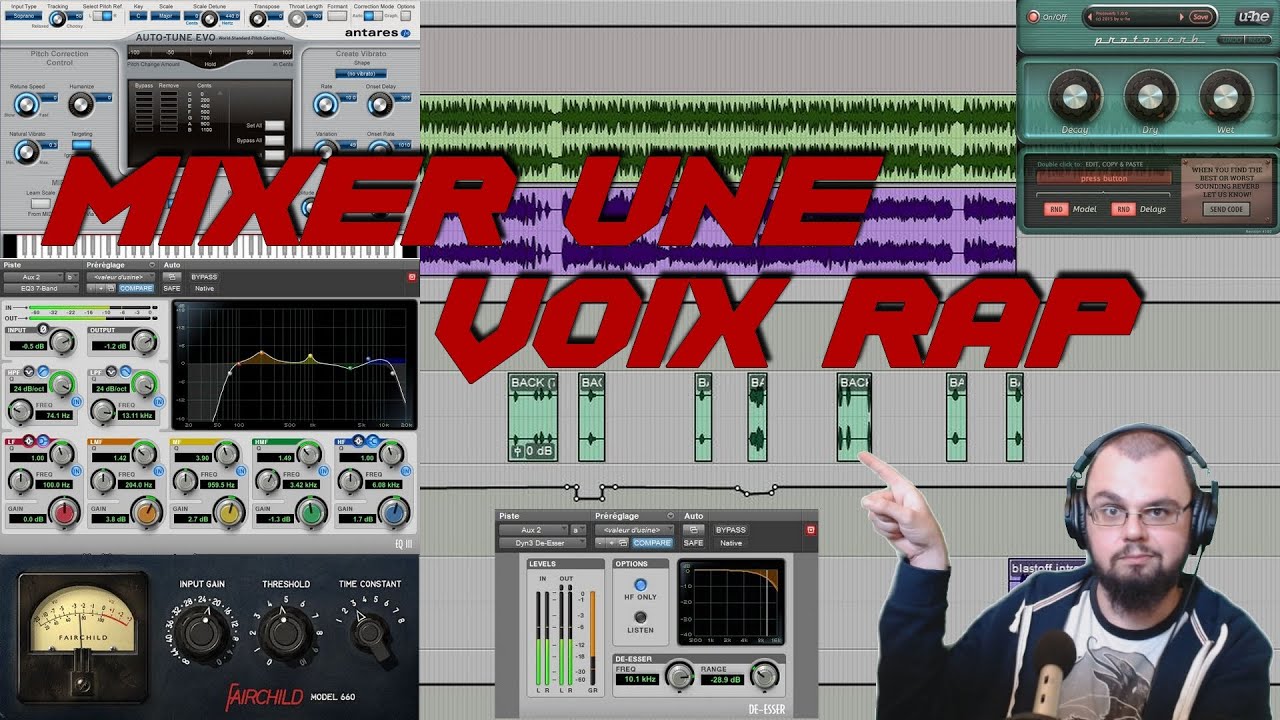Click the red target icon in EQ3 plugin header
This screenshot has height=720, width=1280.
click(411, 277)
